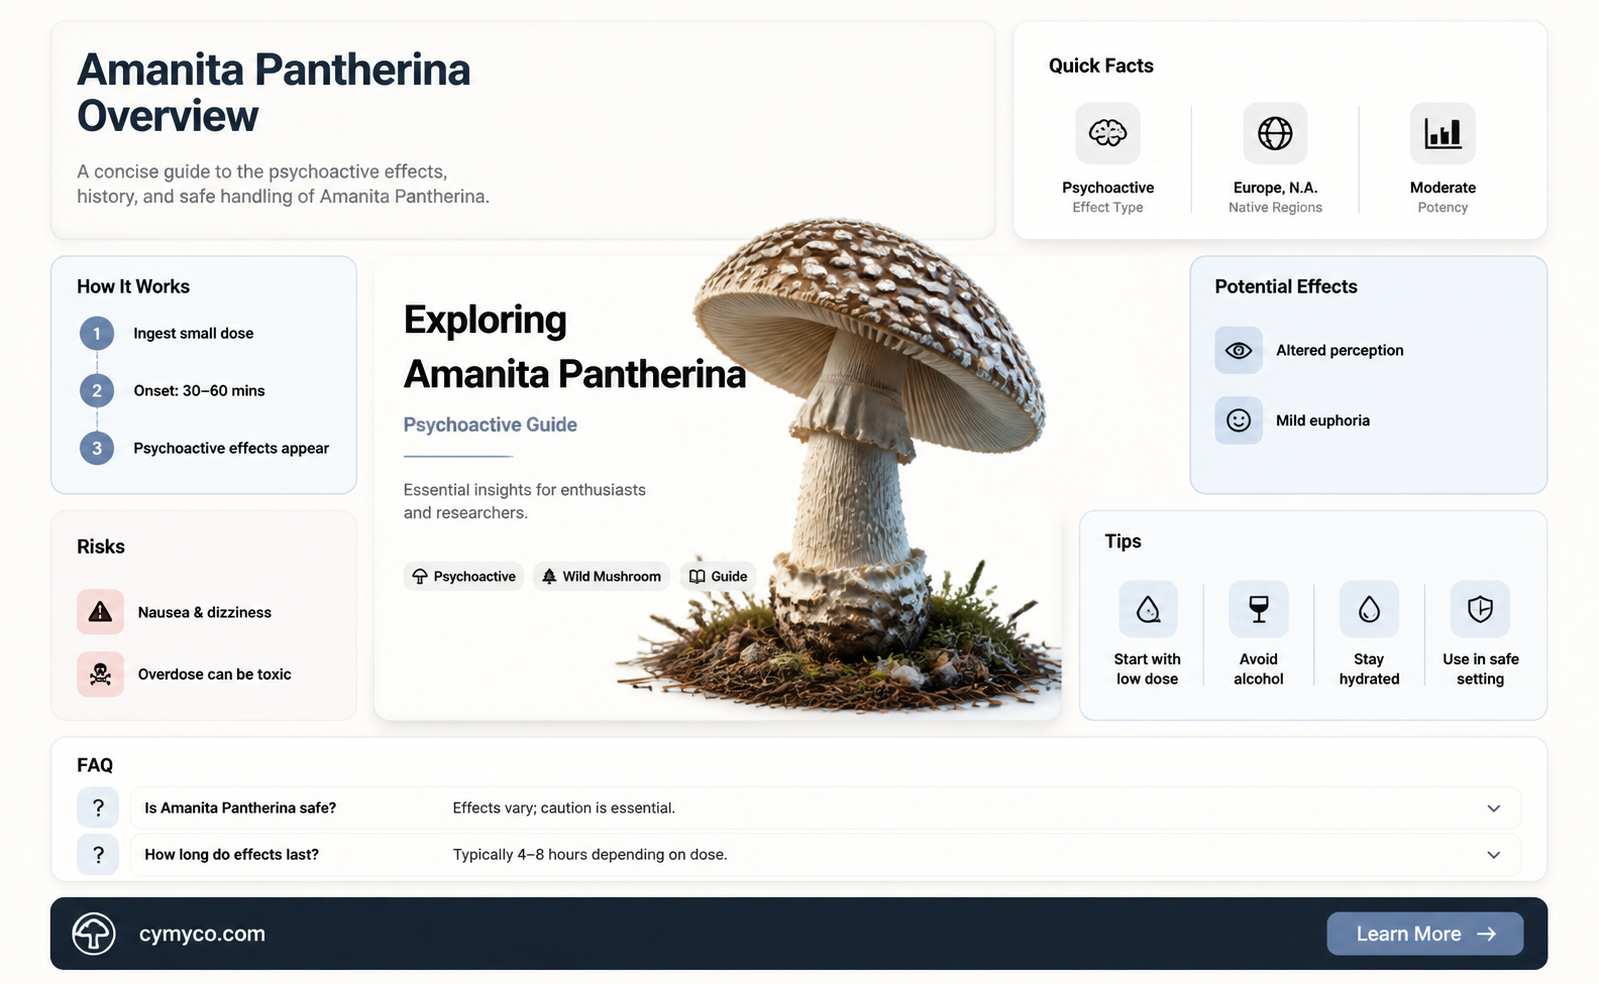Click the 'Moderate' potency label
Screen dimensions: 1599x984
(x=1442, y=188)
